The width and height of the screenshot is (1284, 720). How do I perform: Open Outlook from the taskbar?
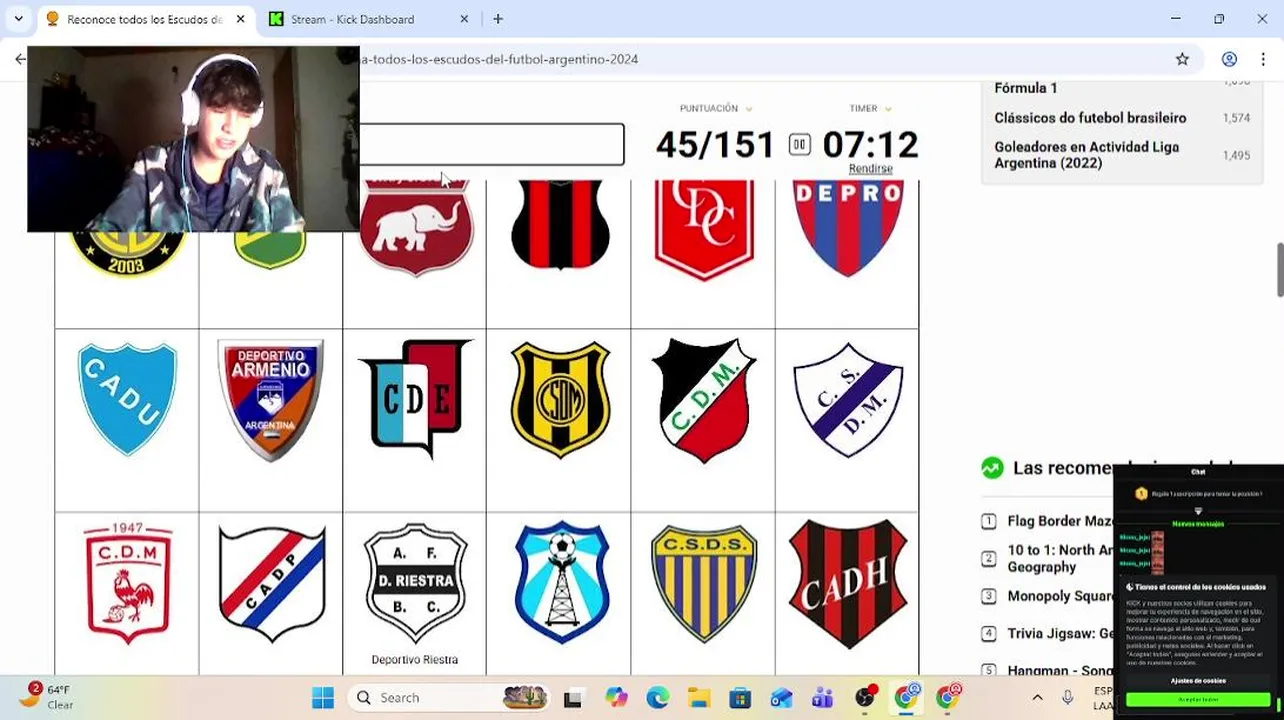pos(781,698)
